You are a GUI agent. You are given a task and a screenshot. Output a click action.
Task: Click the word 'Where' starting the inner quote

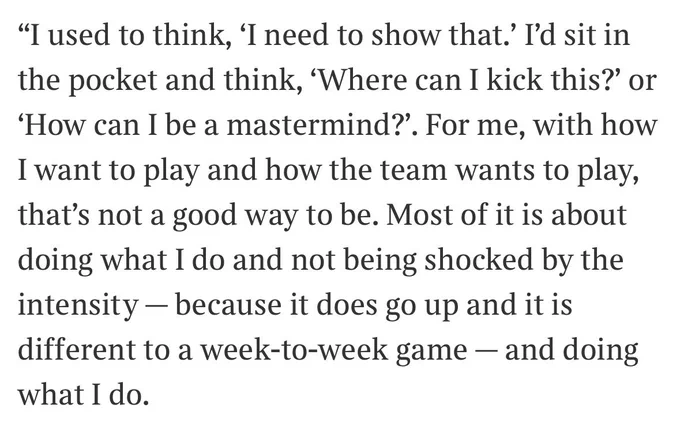click(x=363, y=80)
